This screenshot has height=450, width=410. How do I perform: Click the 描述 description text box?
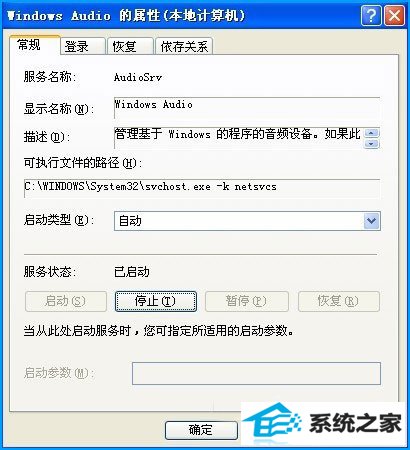(x=239, y=138)
